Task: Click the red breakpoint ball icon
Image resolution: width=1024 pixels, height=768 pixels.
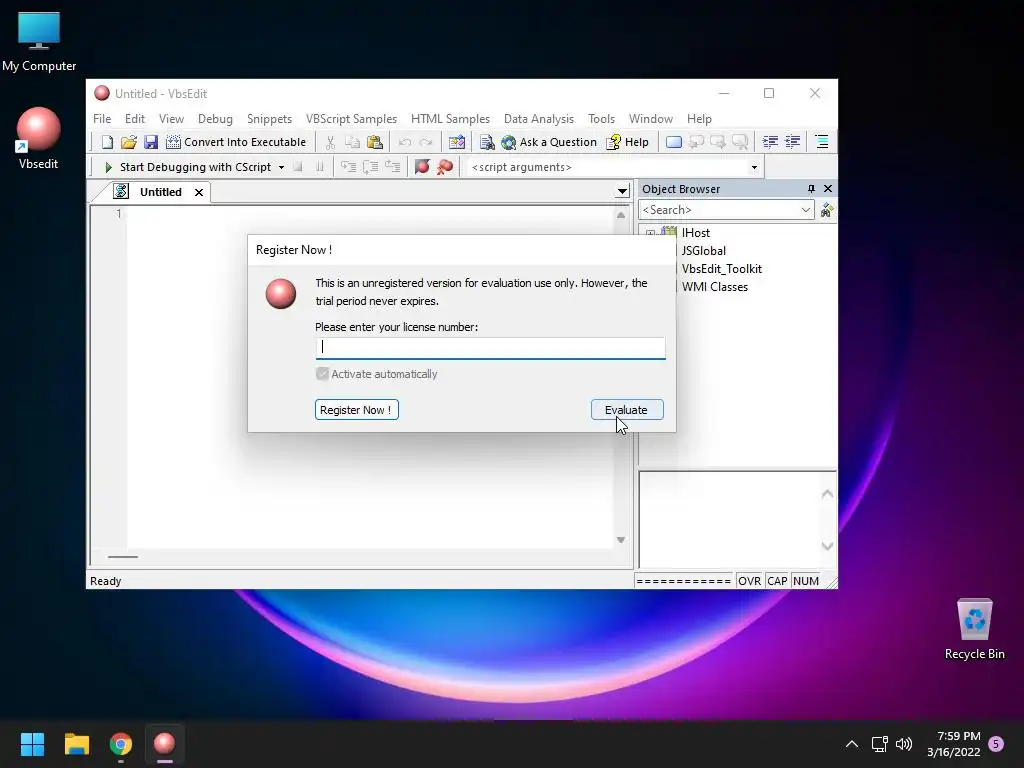Action: point(423,167)
